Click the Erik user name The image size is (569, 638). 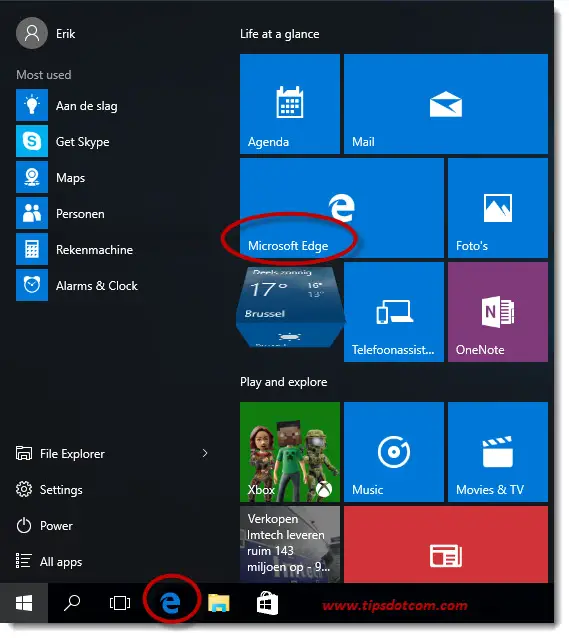[66, 34]
